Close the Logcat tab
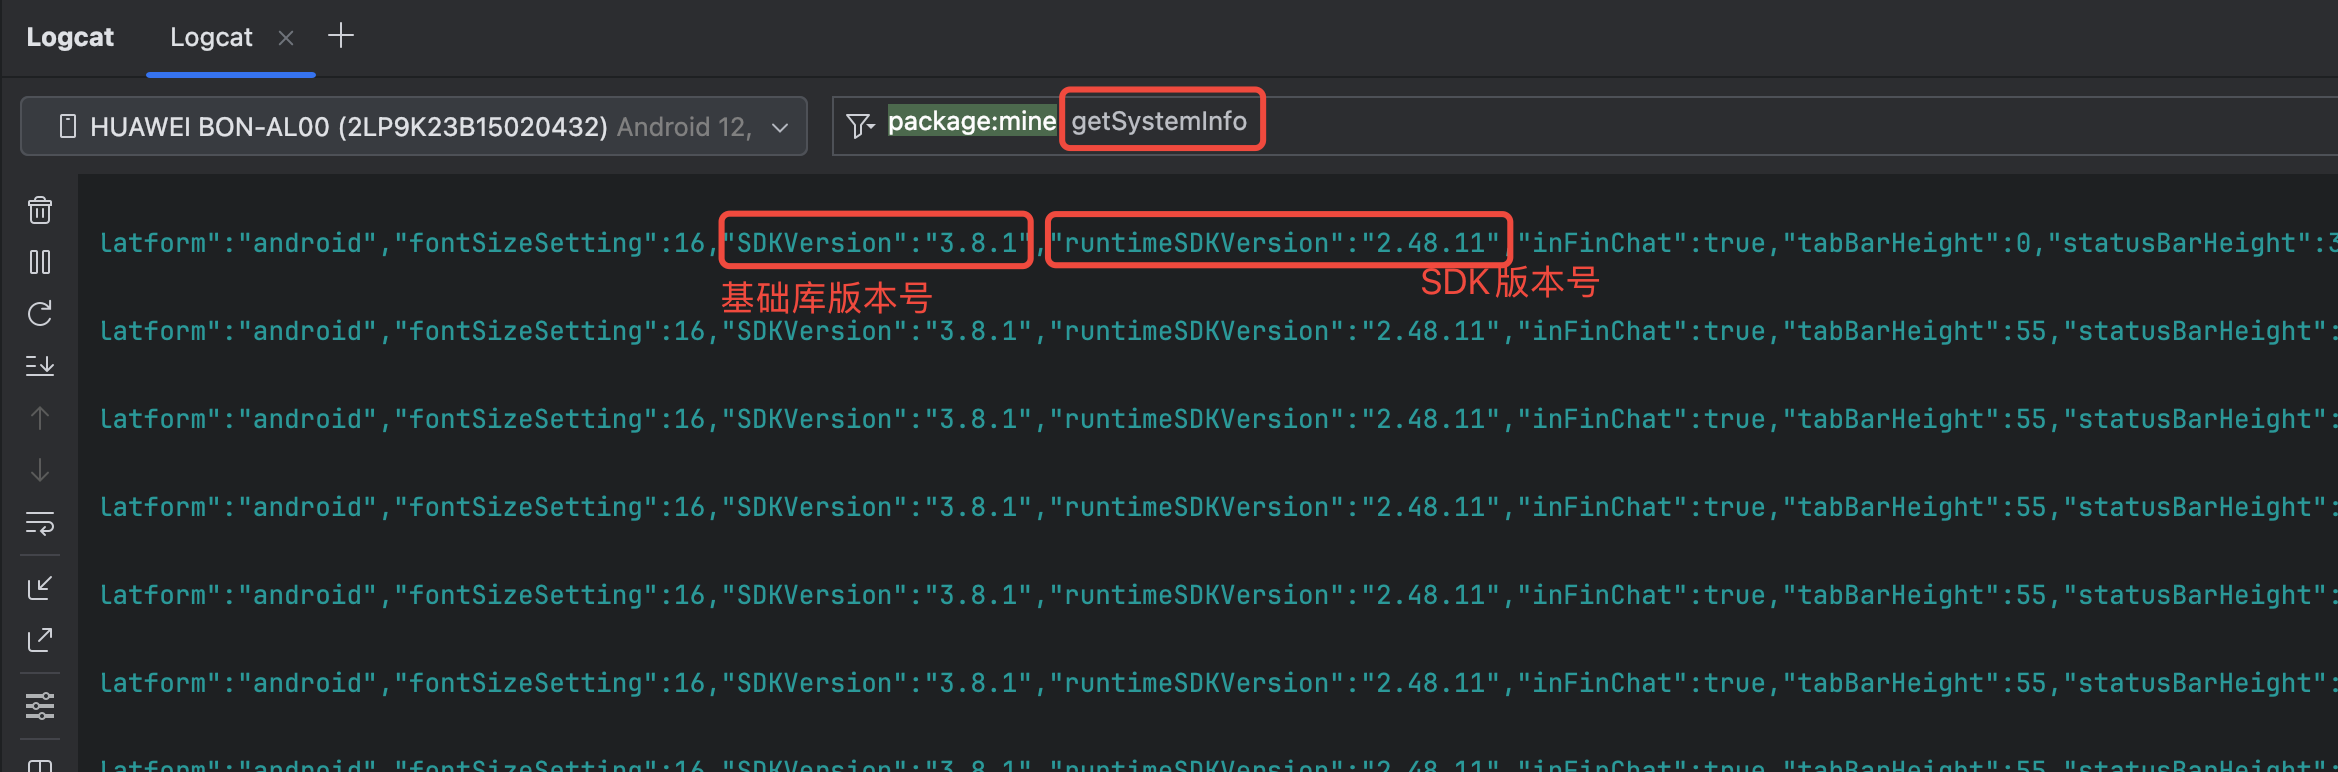 [286, 38]
